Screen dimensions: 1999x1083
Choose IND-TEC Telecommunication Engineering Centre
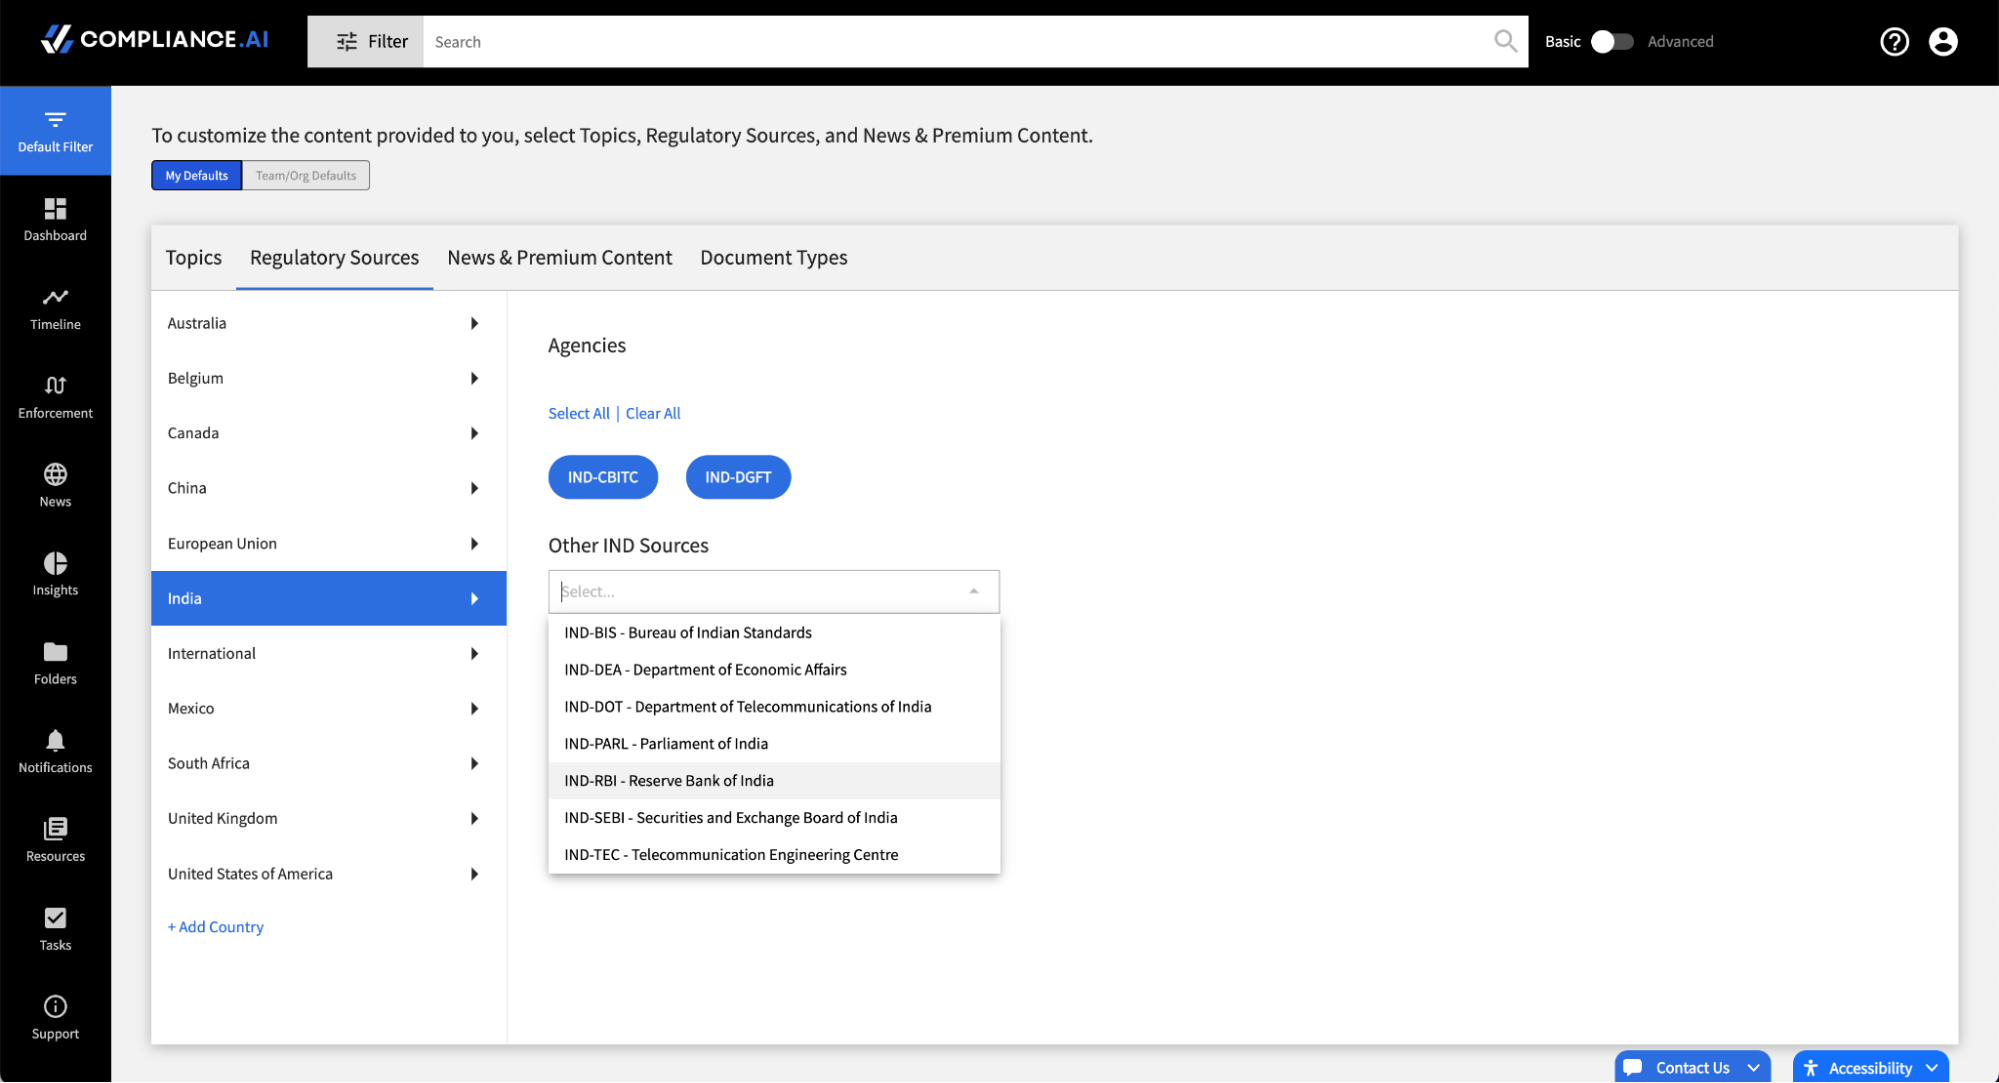coord(774,854)
